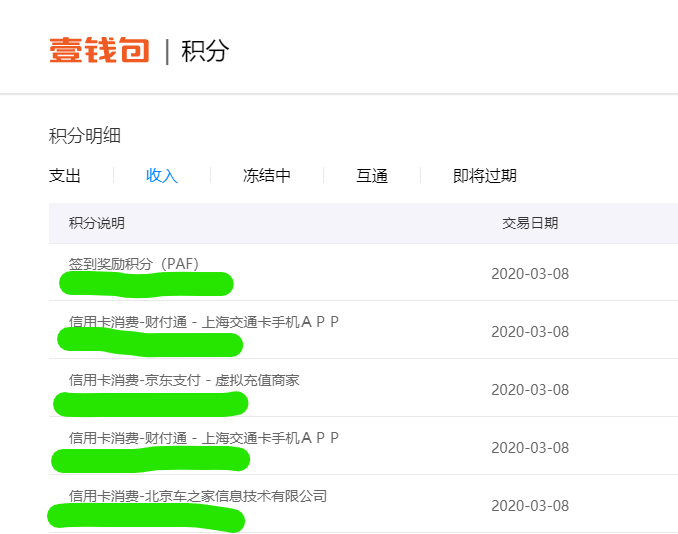The height and width of the screenshot is (534, 678).
Task: Click the date in the 北京车之家 row
Action: pos(530,506)
